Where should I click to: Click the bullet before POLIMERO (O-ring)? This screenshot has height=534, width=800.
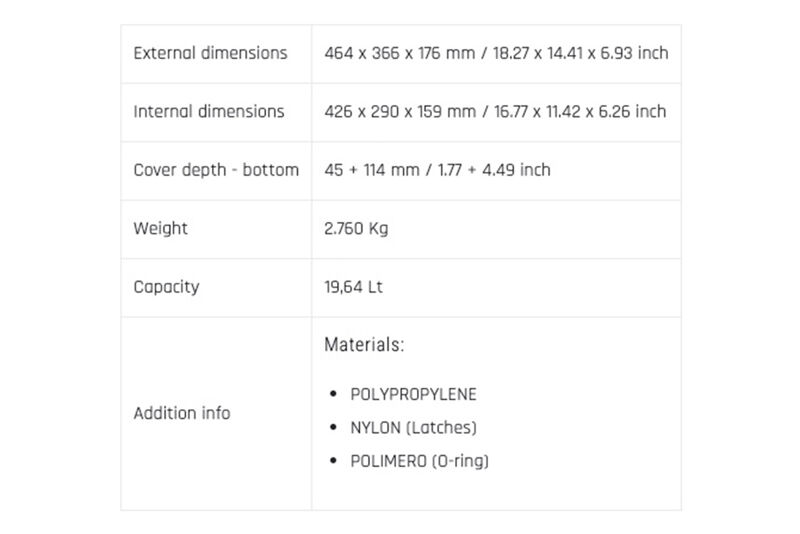333,461
